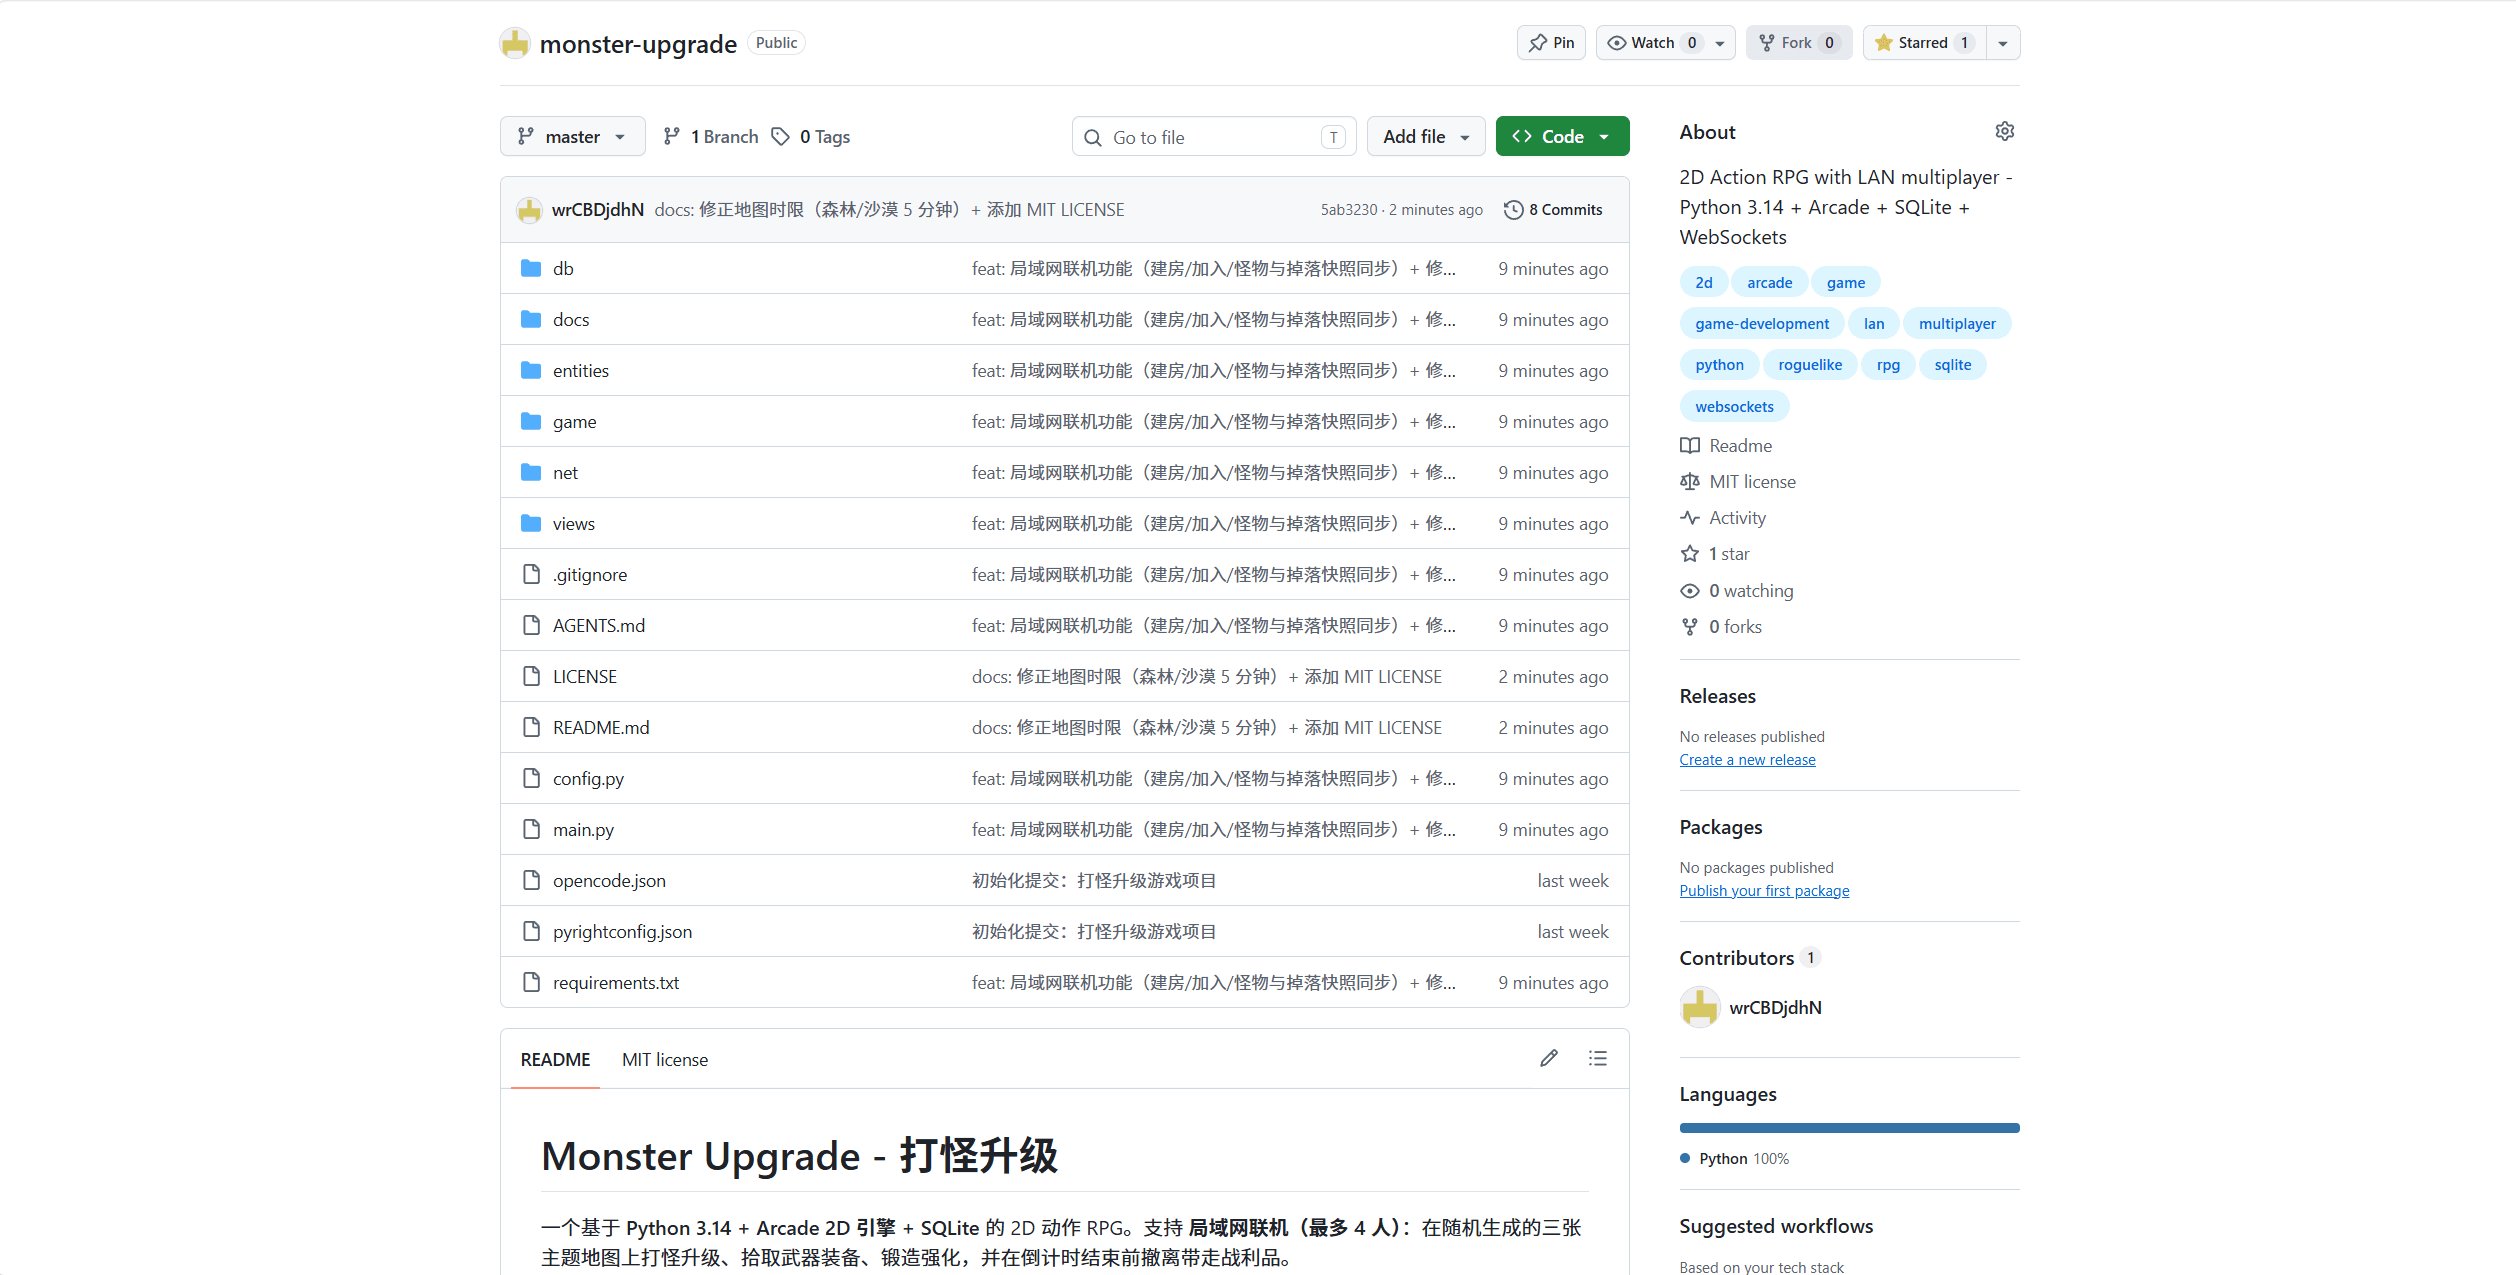Open the game folder

click(574, 422)
